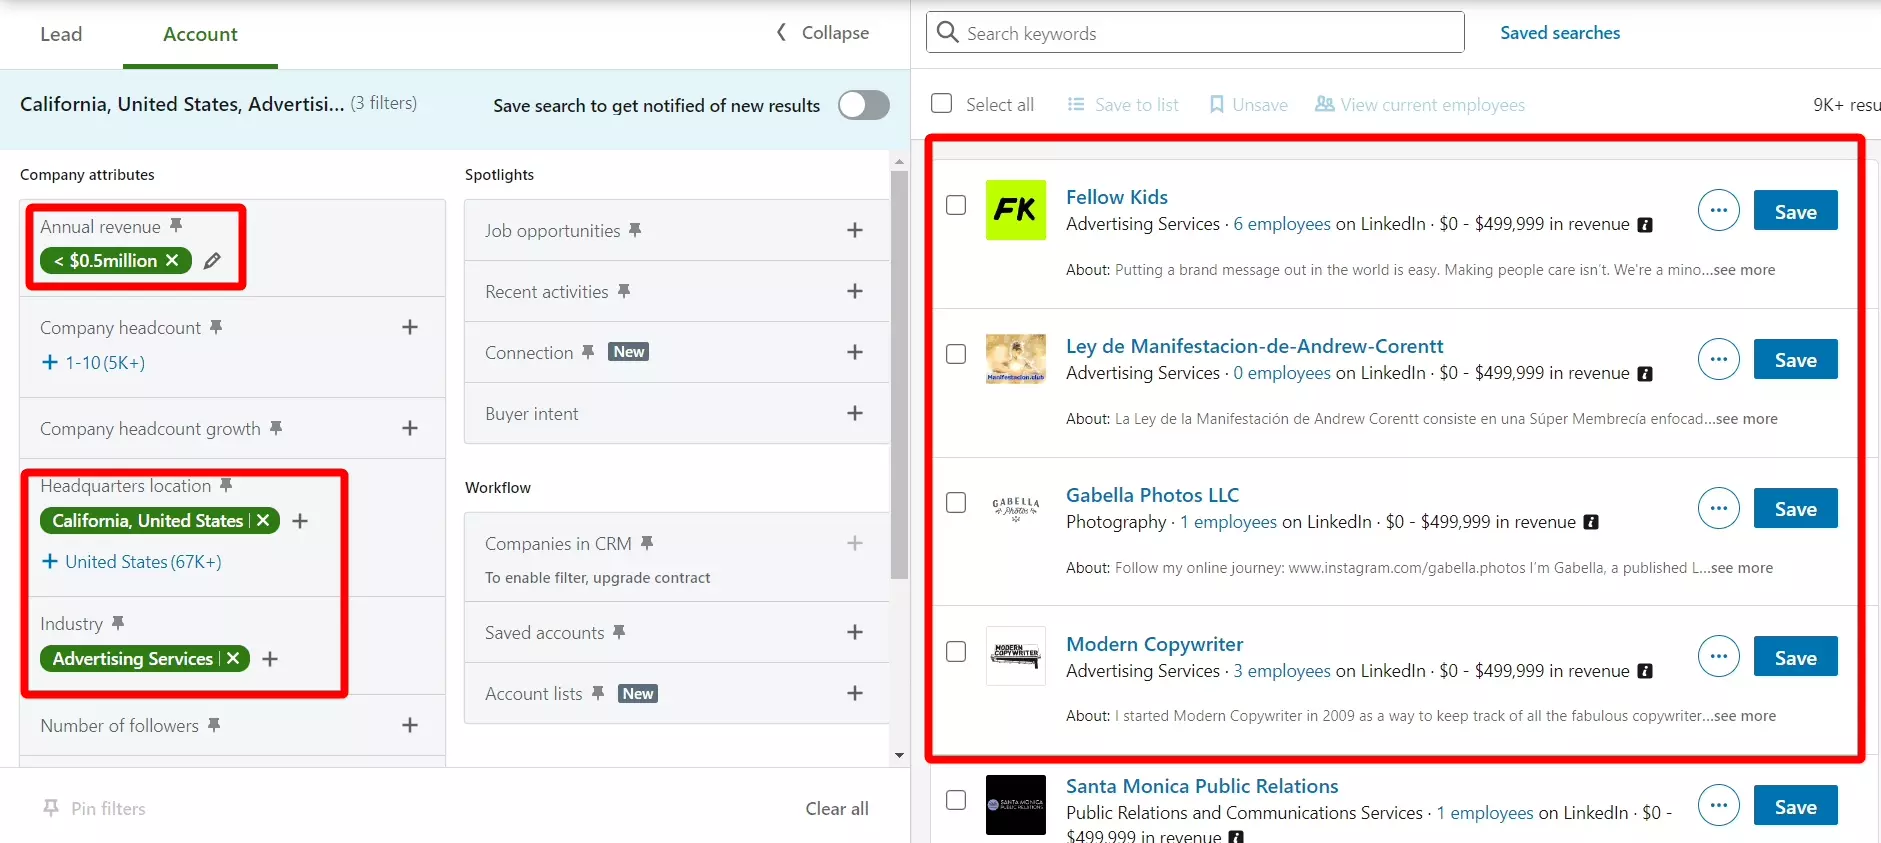Collapse the filters panel
The image size is (1881, 843).
tap(823, 33)
